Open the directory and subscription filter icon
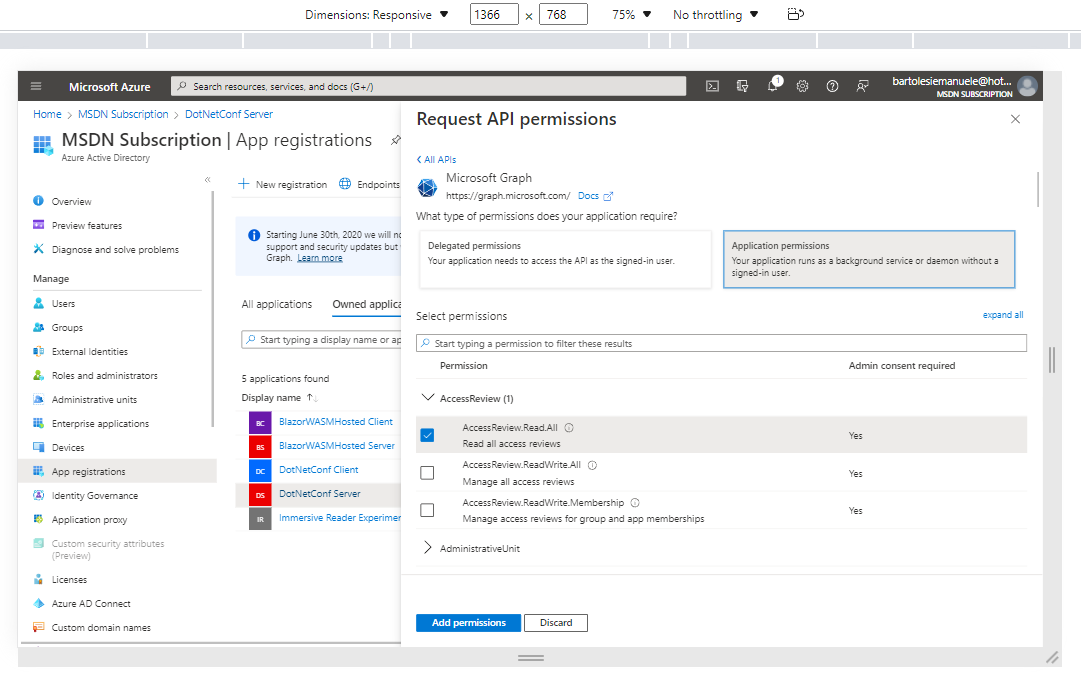The width and height of the screenshot is (1081, 679). [742, 86]
